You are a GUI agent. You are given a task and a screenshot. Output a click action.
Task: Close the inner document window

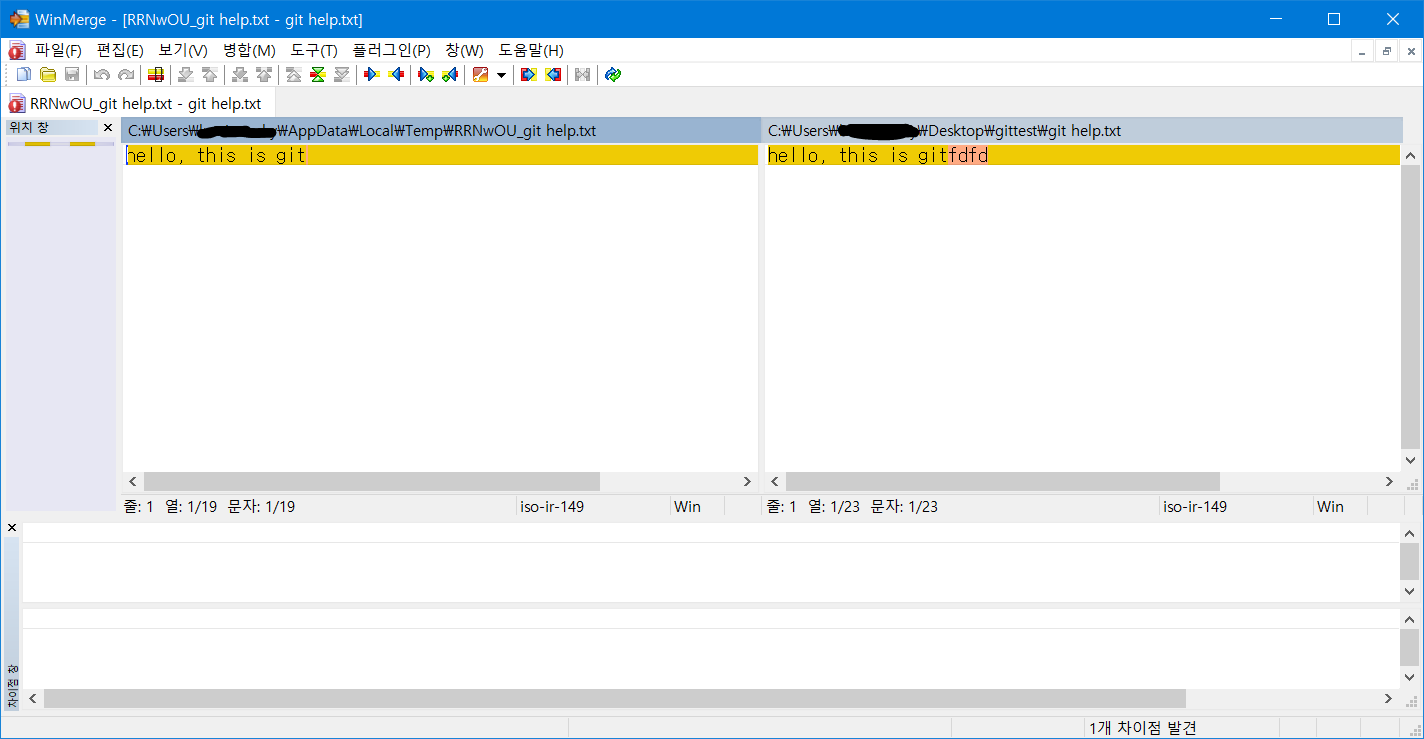pyautogui.click(x=1410, y=51)
